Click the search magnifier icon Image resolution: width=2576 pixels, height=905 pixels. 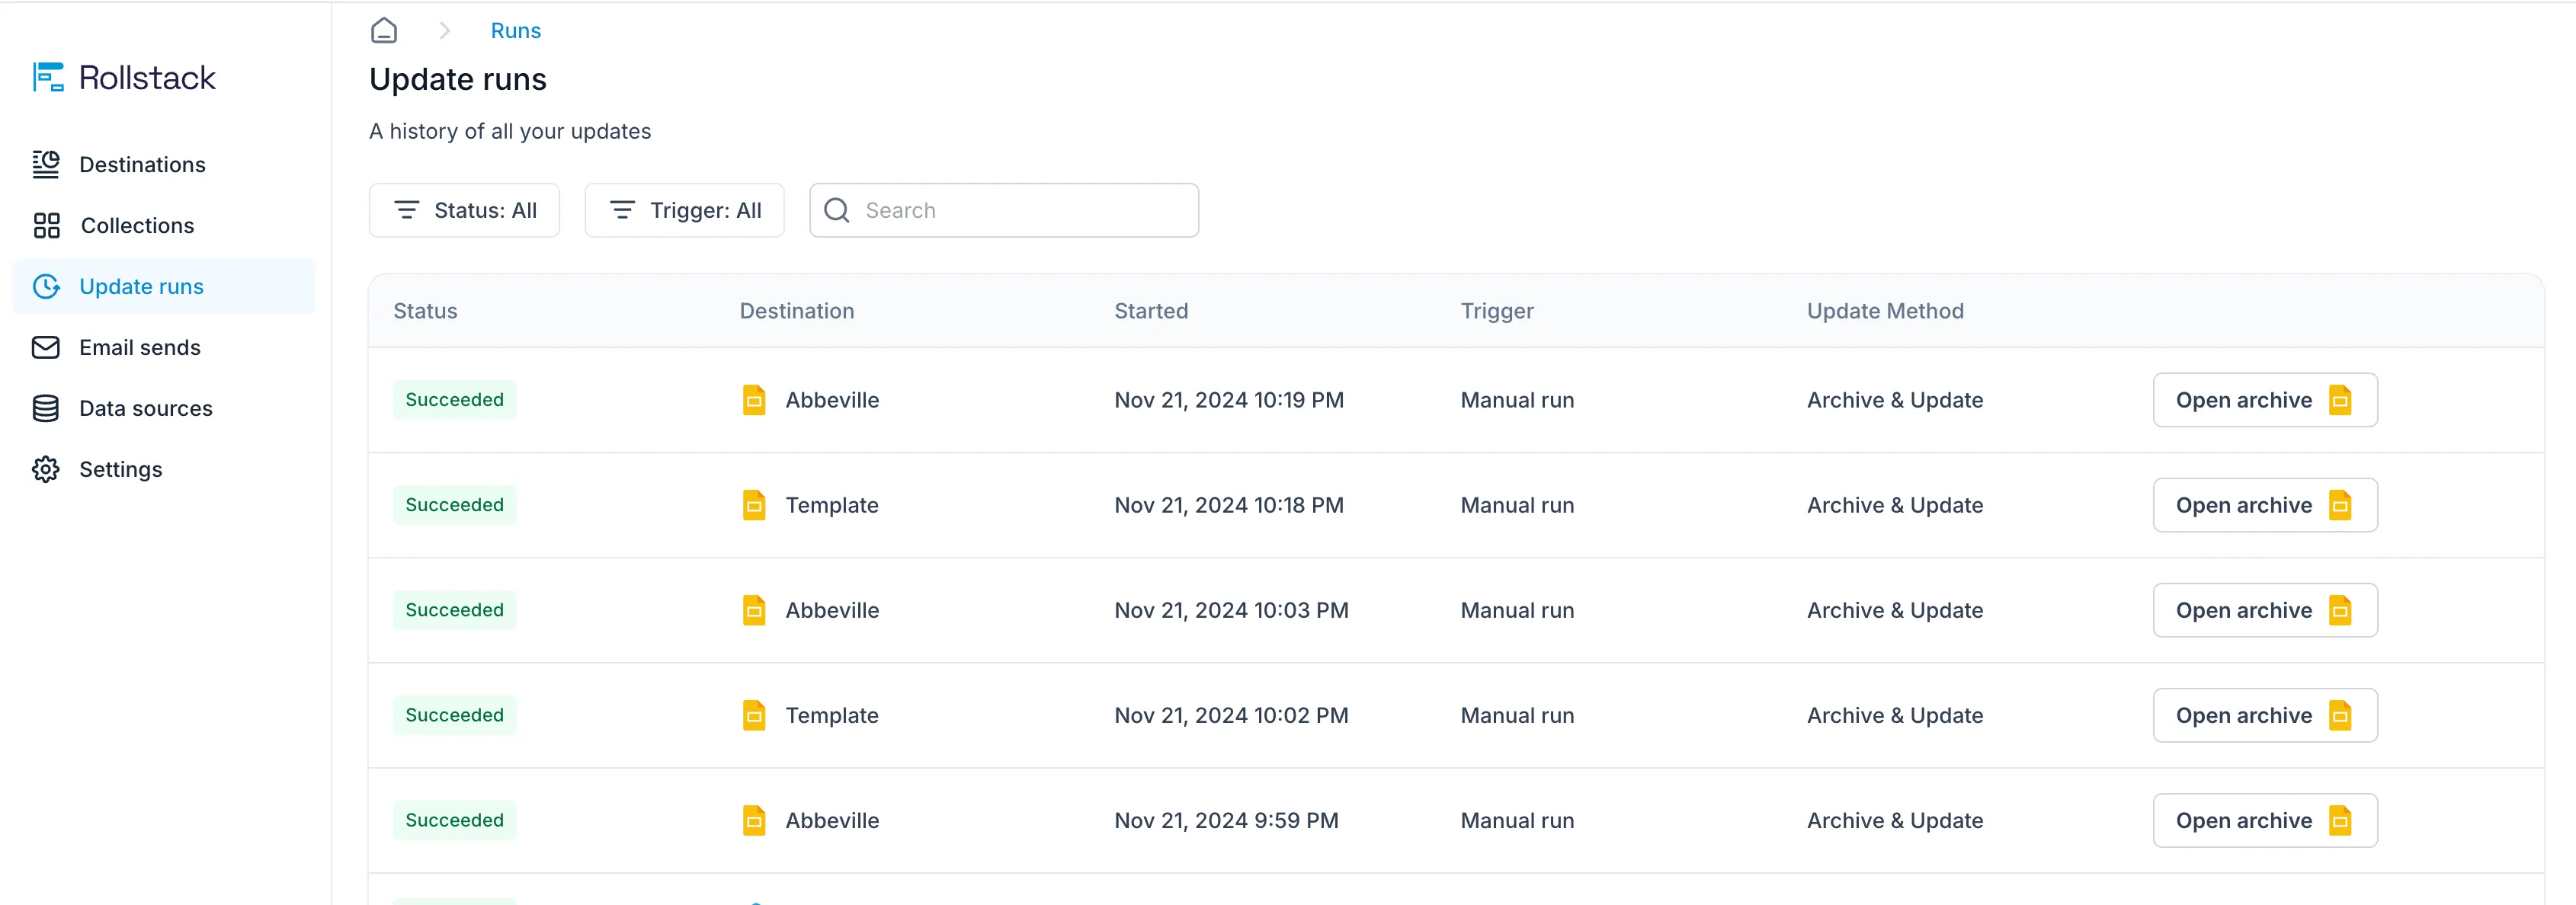click(x=837, y=211)
